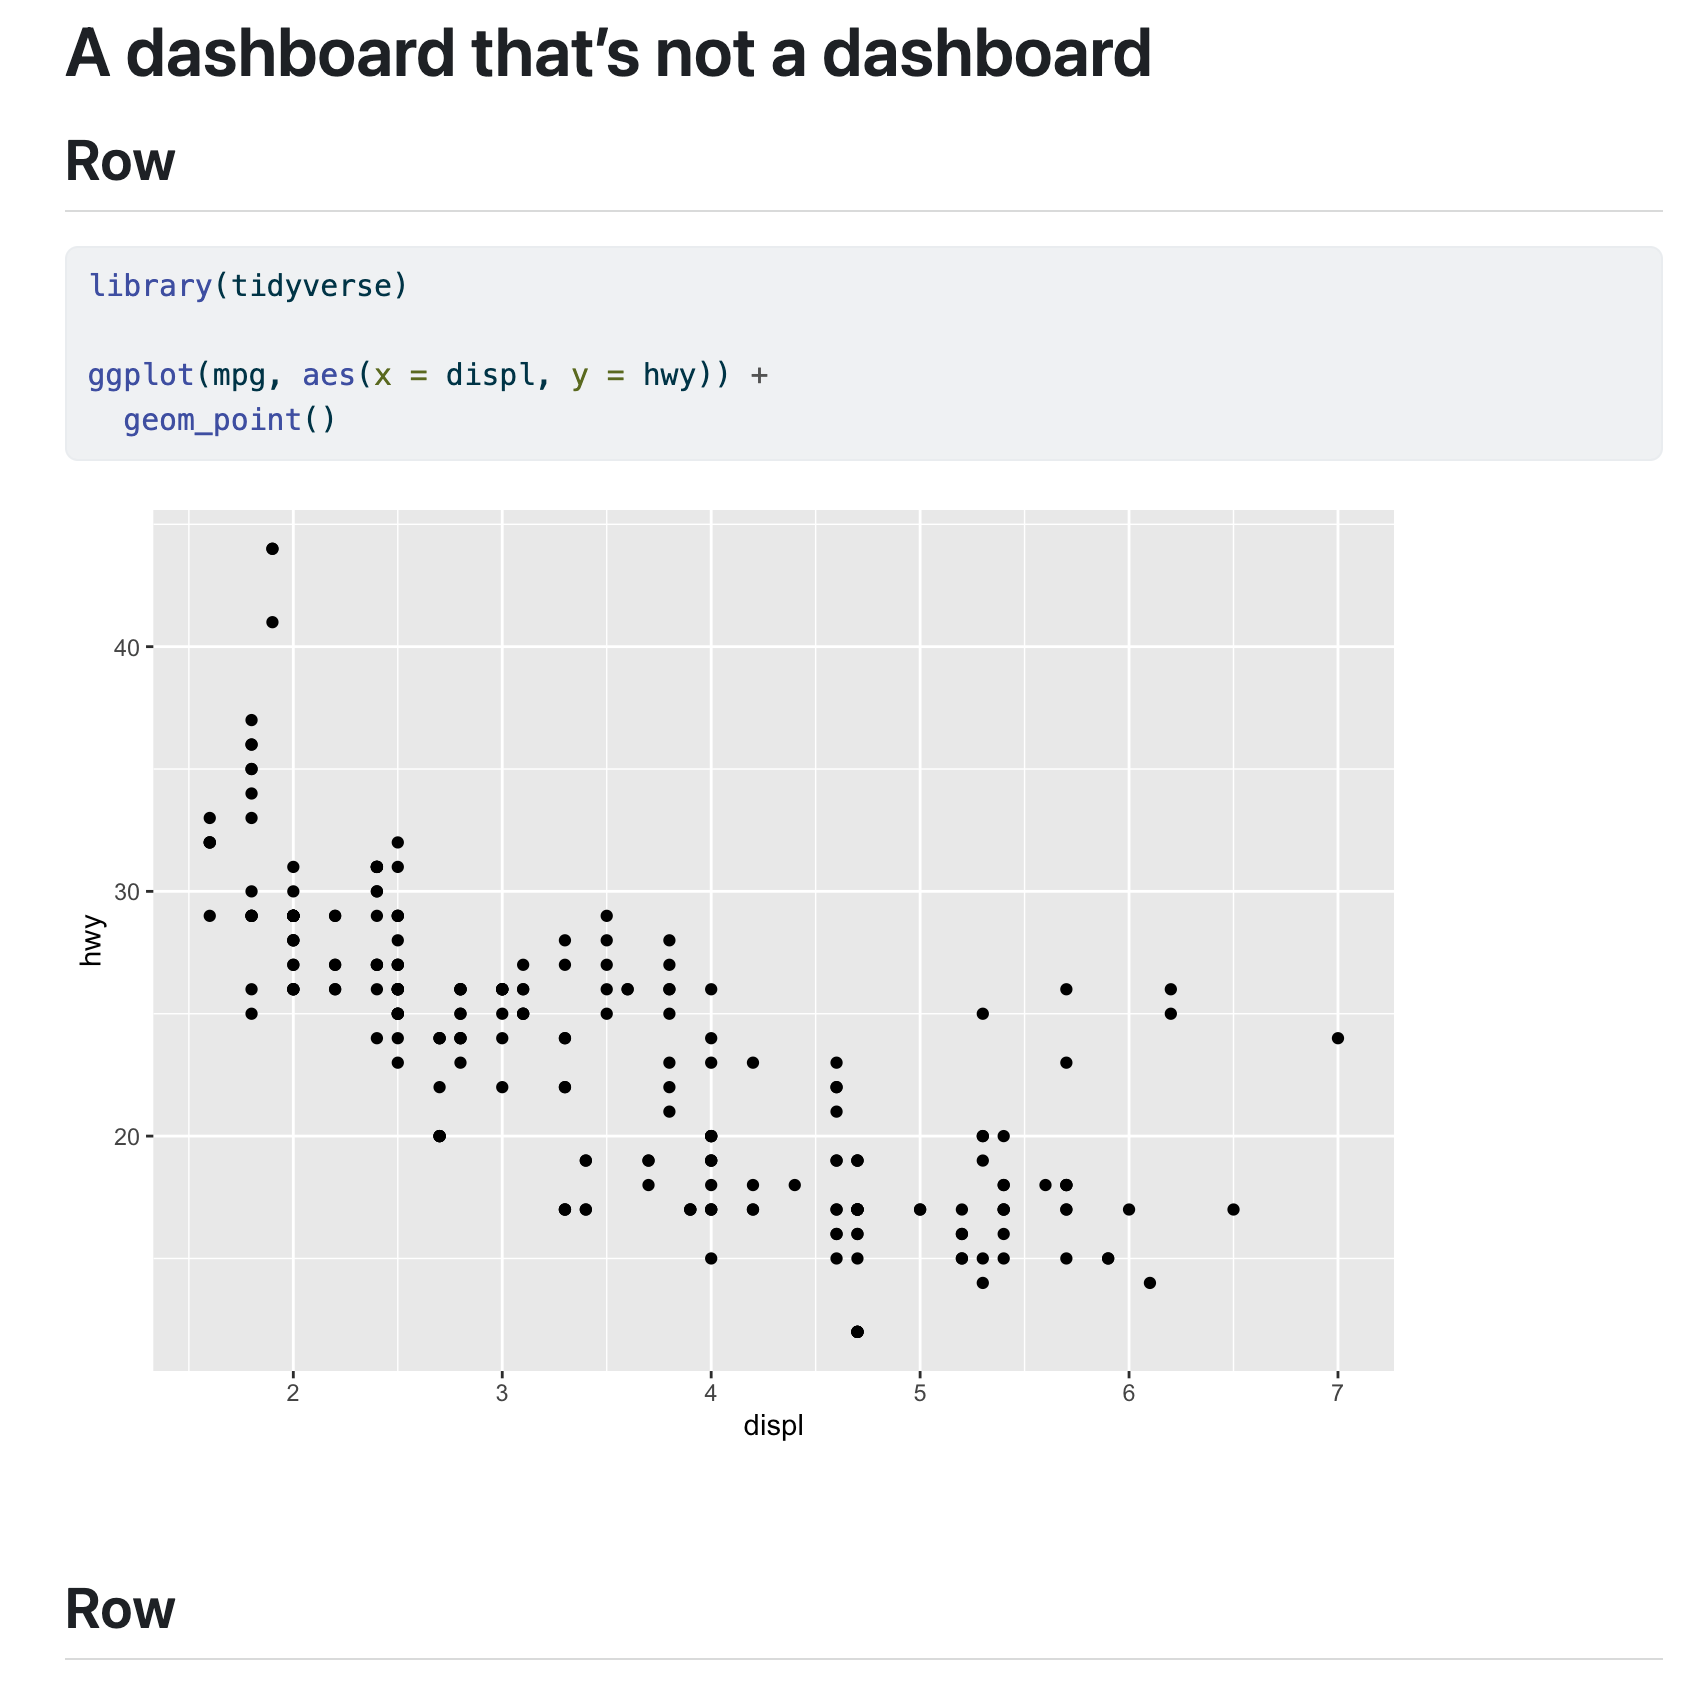Click the x-axis tick label '7'

coord(1337,1393)
